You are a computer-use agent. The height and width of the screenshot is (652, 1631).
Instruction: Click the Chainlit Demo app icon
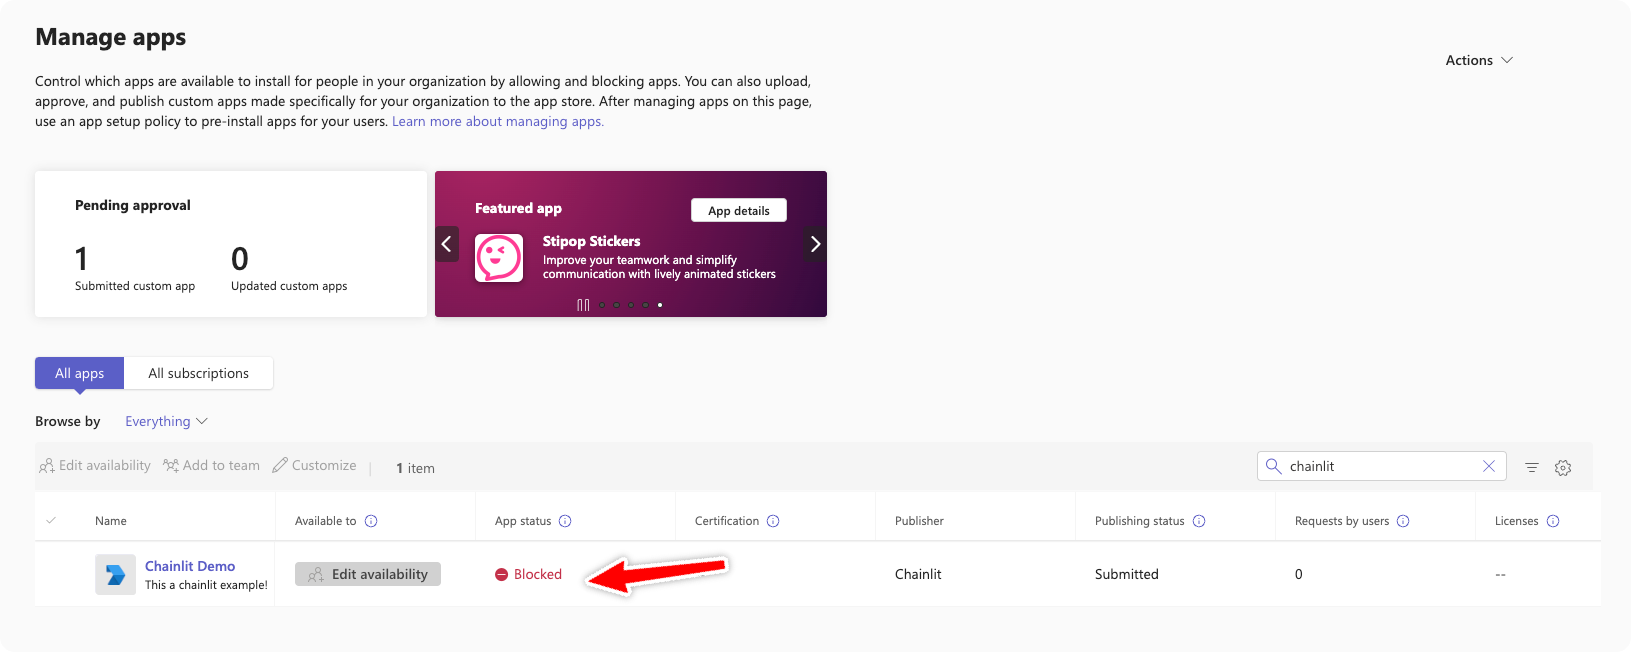pos(115,574)
